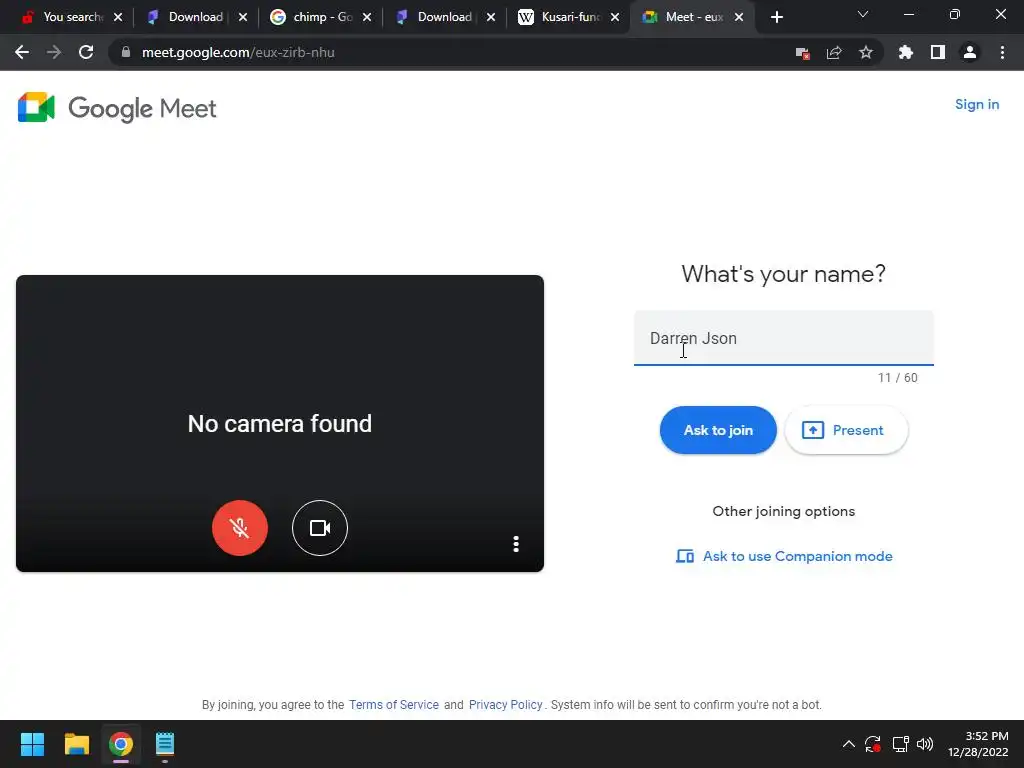
Task: Close the first Download tab
Action: tap(243, 17)
